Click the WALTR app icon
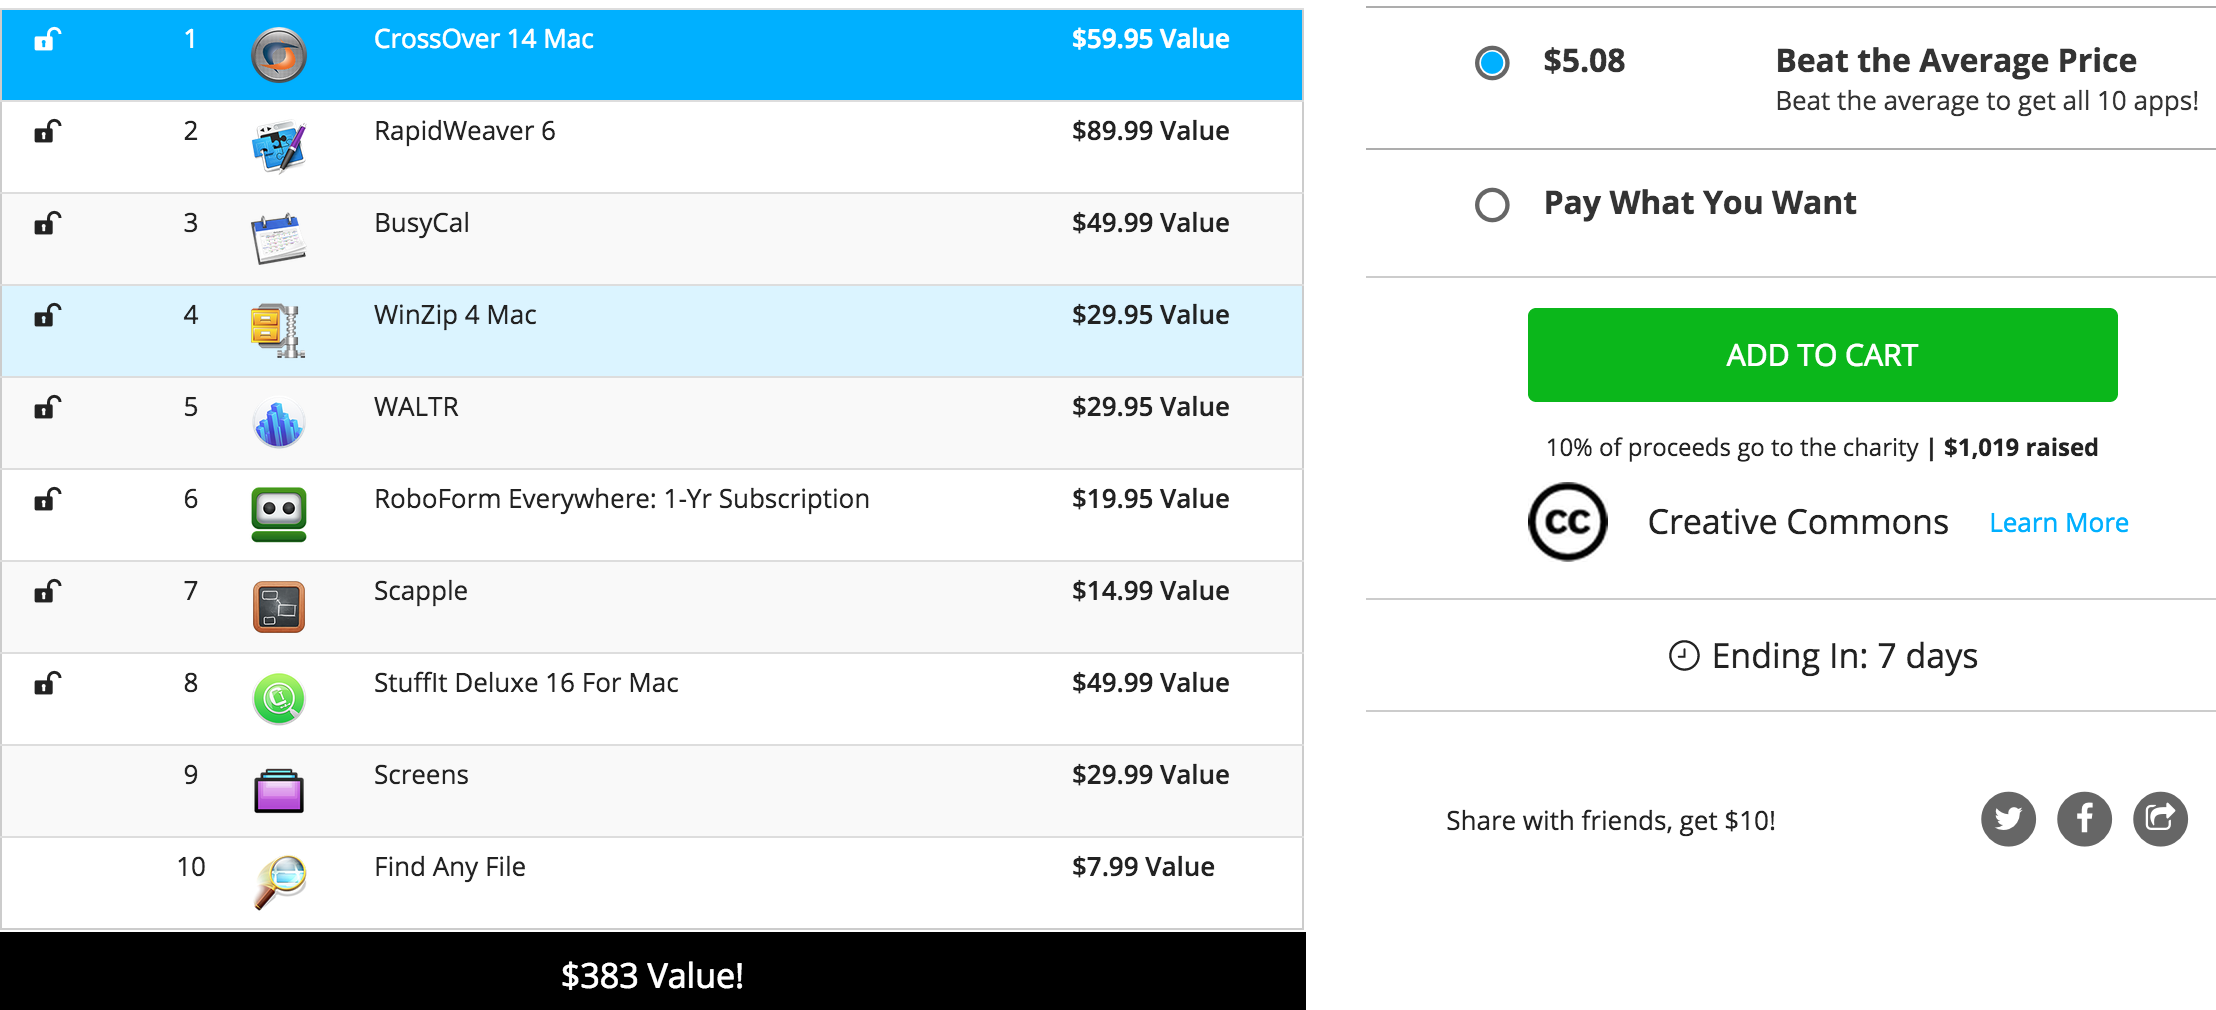This screenshot has width=2216, height=1010. (280, 422)
